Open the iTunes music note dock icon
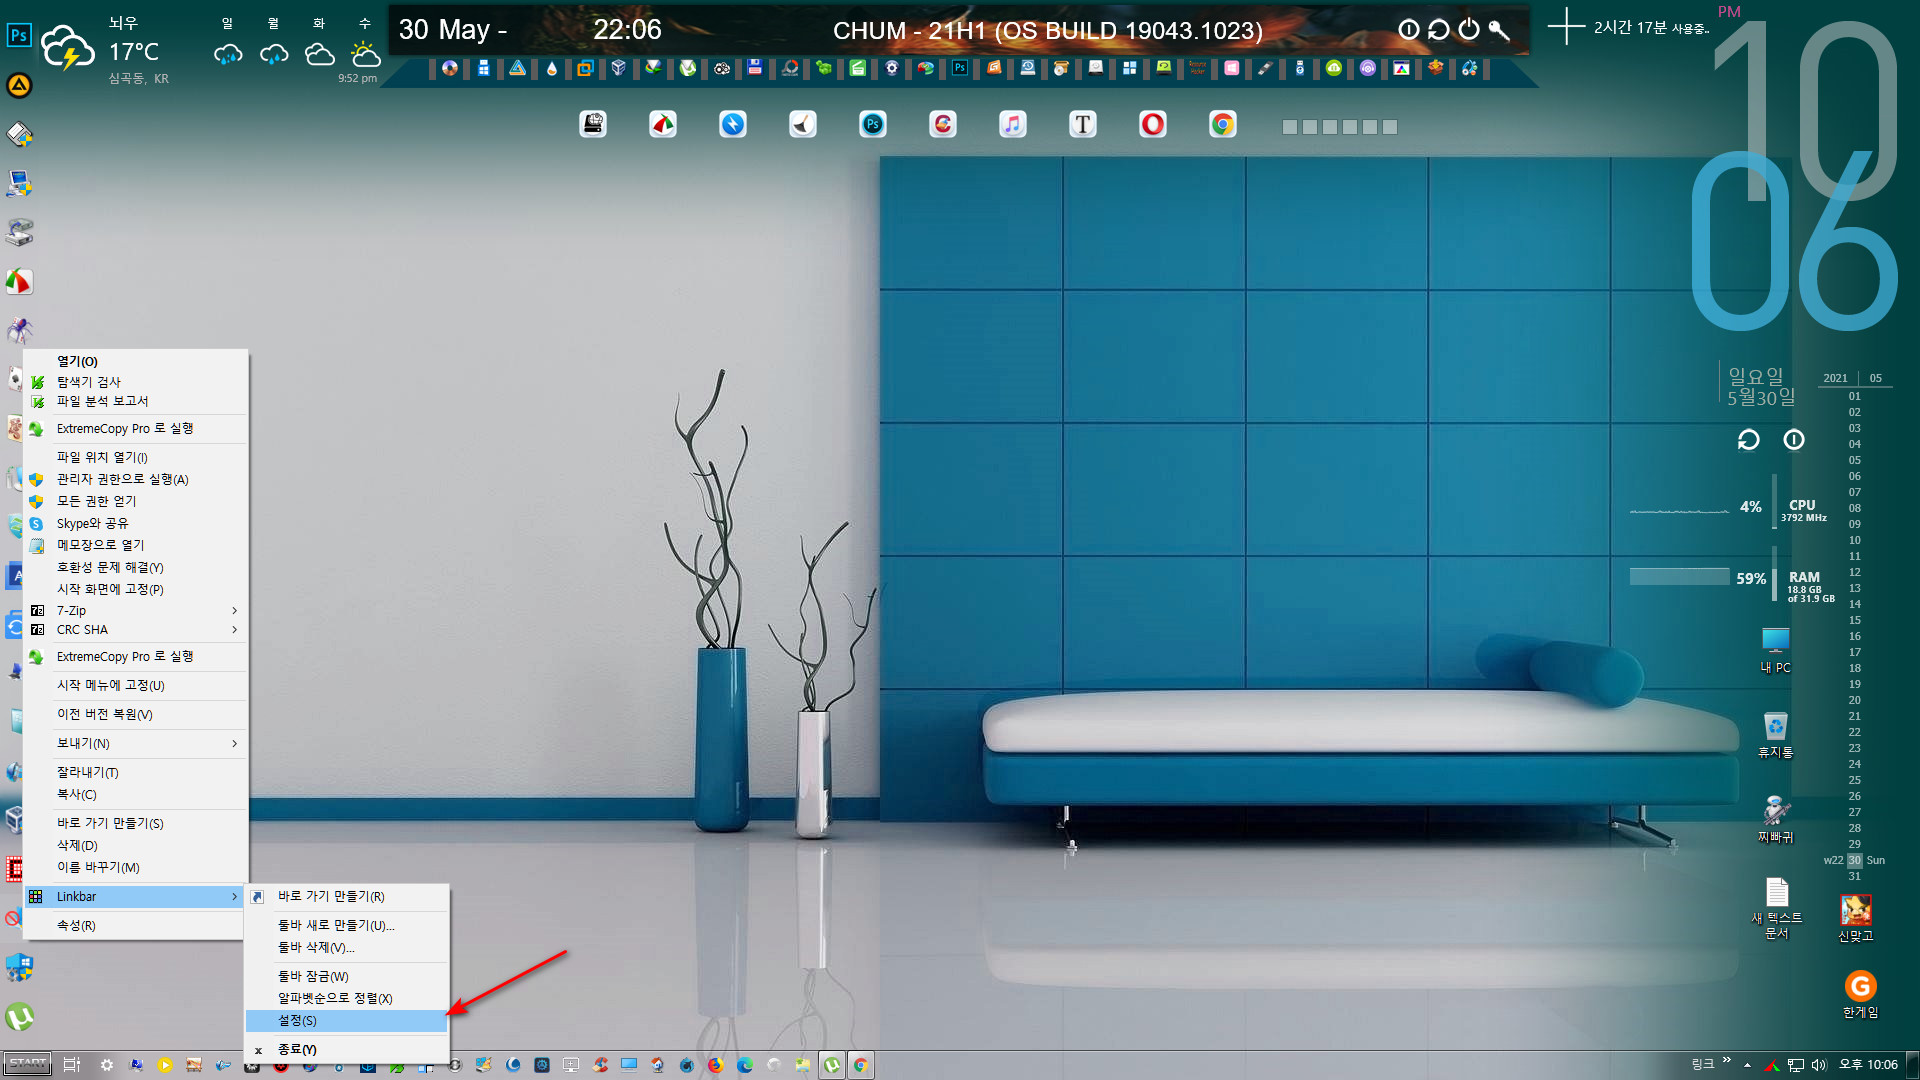The height and width of the screenshot is (1080, 1920). [1013, 124]
